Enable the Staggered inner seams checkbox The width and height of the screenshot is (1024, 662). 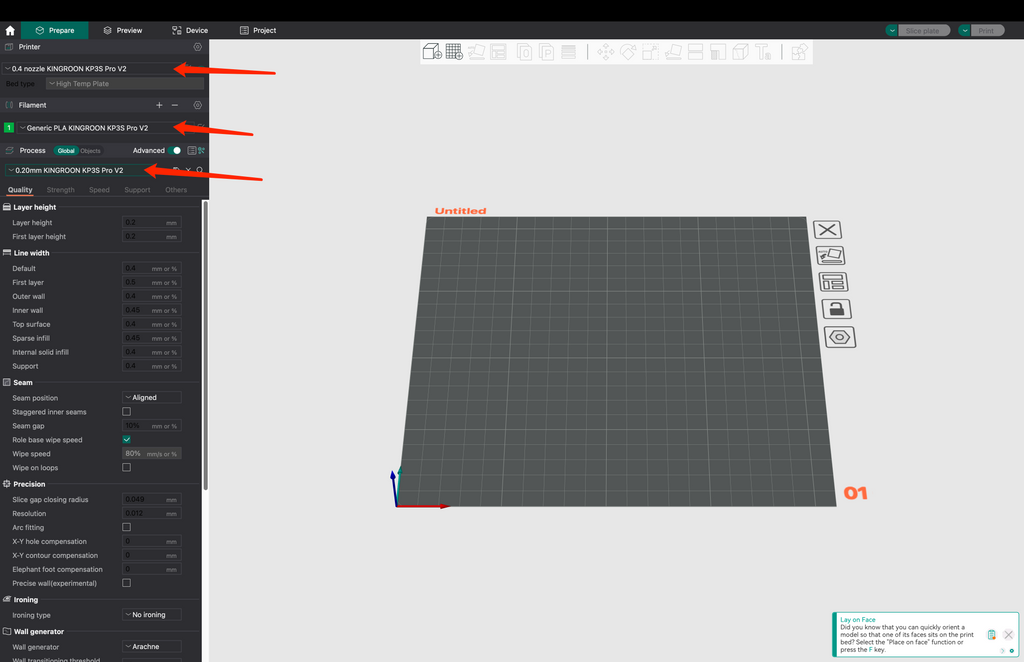[126, 412]
